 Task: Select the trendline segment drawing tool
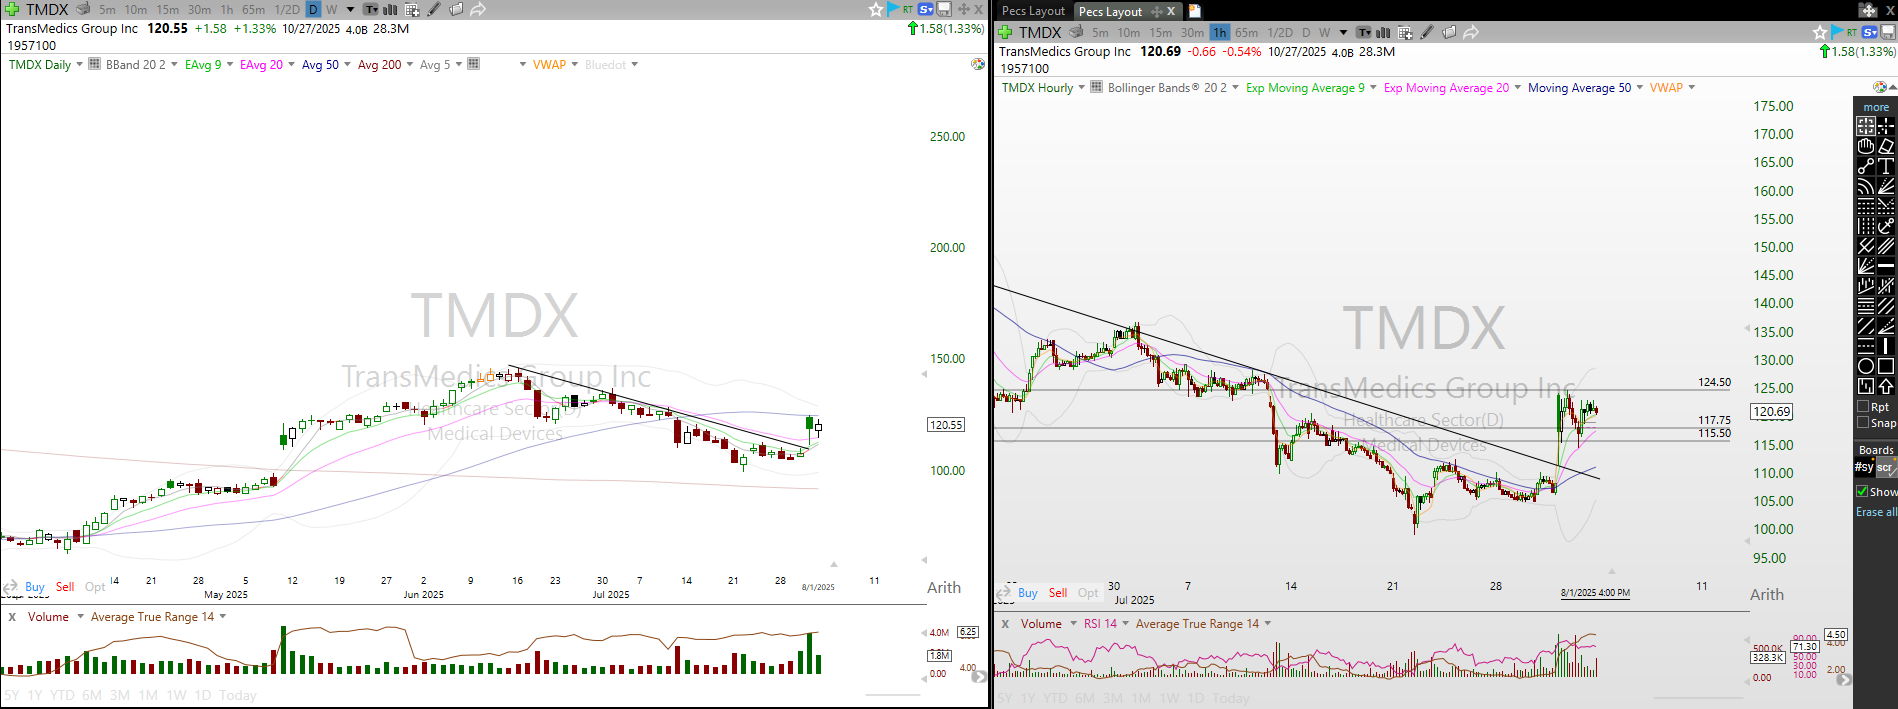pos(1866,166)
